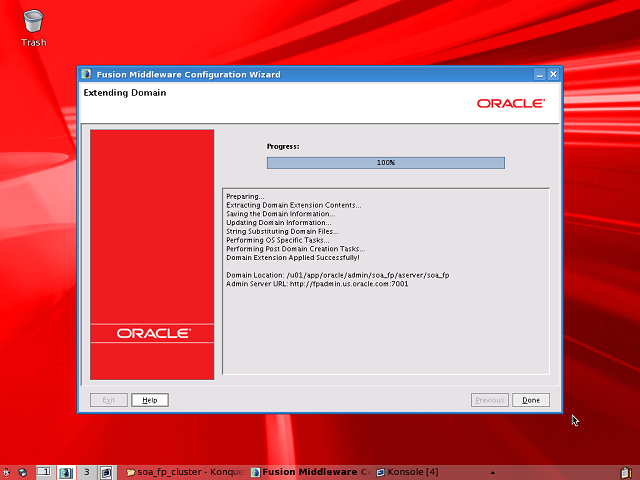This screenshot has height=480, width=640.
Task: Switch to virtual desktop 4
Action: point(107,472)
